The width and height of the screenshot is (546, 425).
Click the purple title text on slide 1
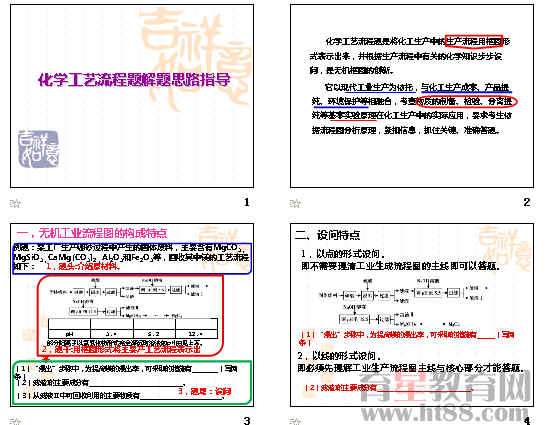(x=134, y=80)
